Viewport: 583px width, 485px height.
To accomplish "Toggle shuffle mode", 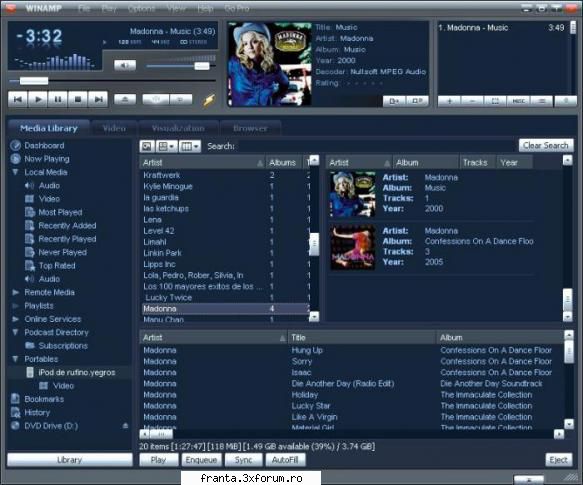I will (156, 99).
